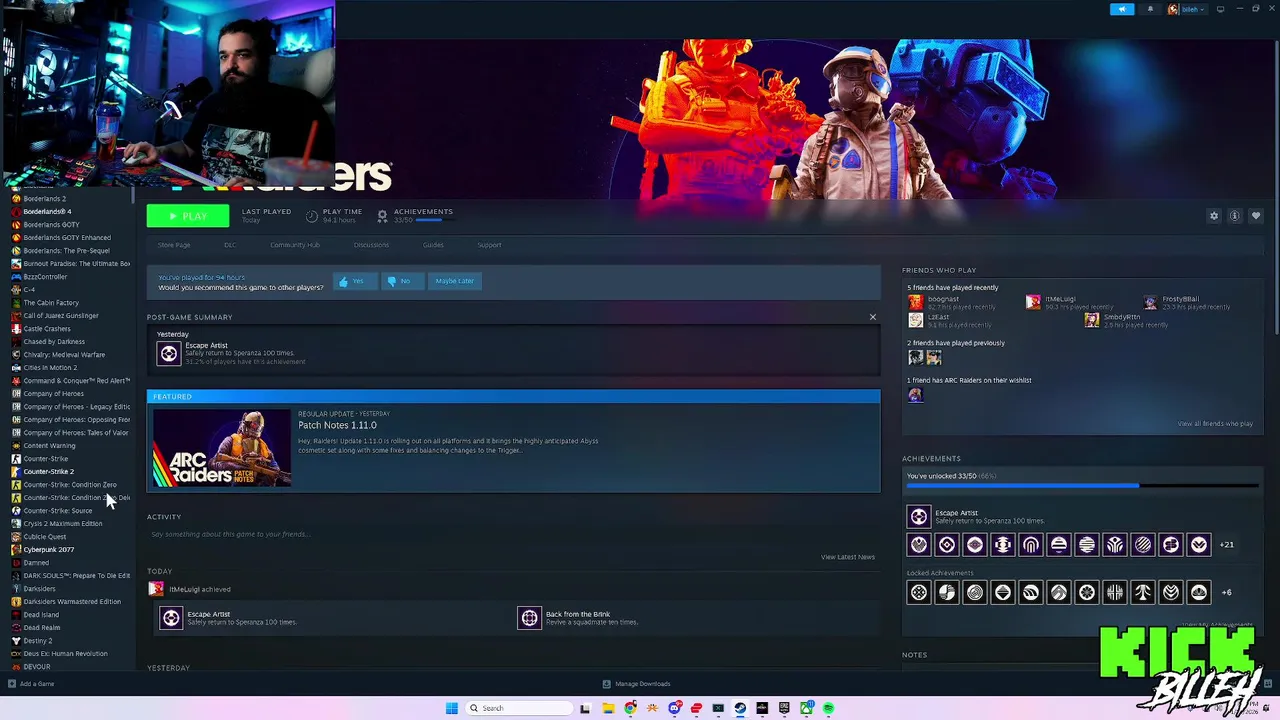Select Cities in Motion 2 in library

50,368
